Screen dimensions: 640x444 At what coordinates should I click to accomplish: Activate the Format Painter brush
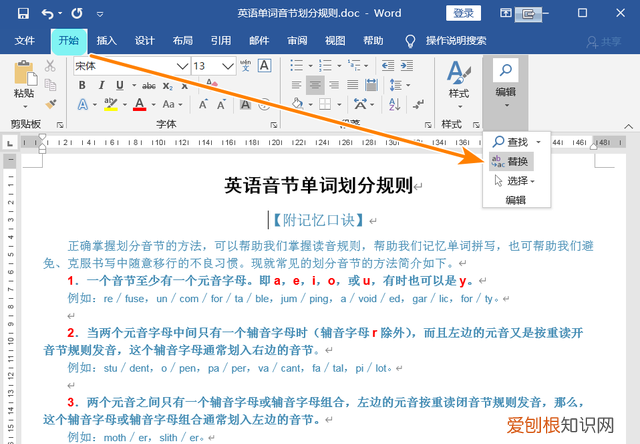(51, 104)
